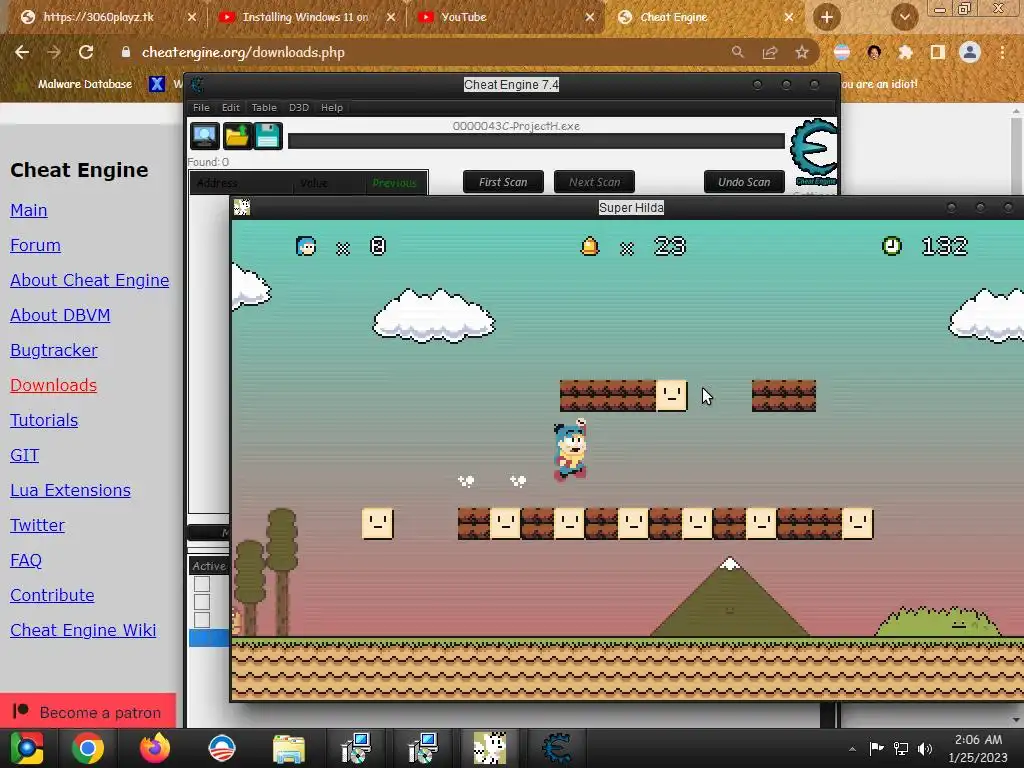Show hidden tray icons arrow
The image size is (1024, 768).
852,749
